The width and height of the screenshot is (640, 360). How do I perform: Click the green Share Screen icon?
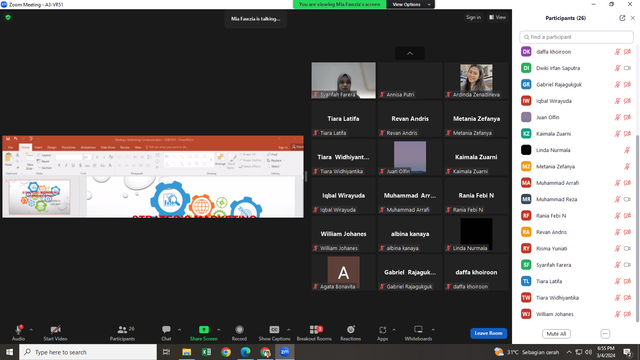204,329
